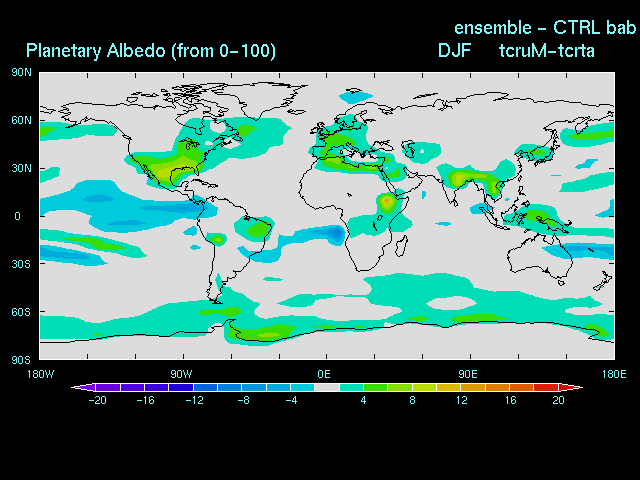
Task: Click the 90S latitude axis label
Action: (21, 360)
